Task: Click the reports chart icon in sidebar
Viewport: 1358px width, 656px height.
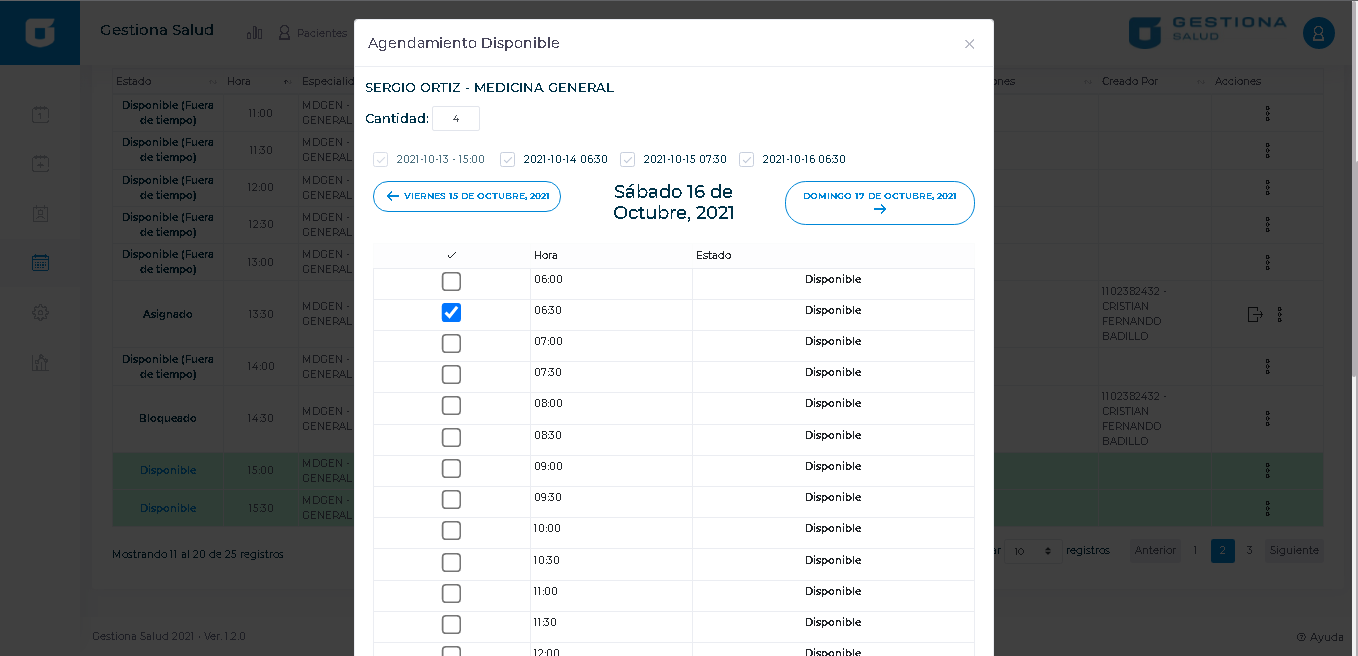Action: click(x=40, y=362)
